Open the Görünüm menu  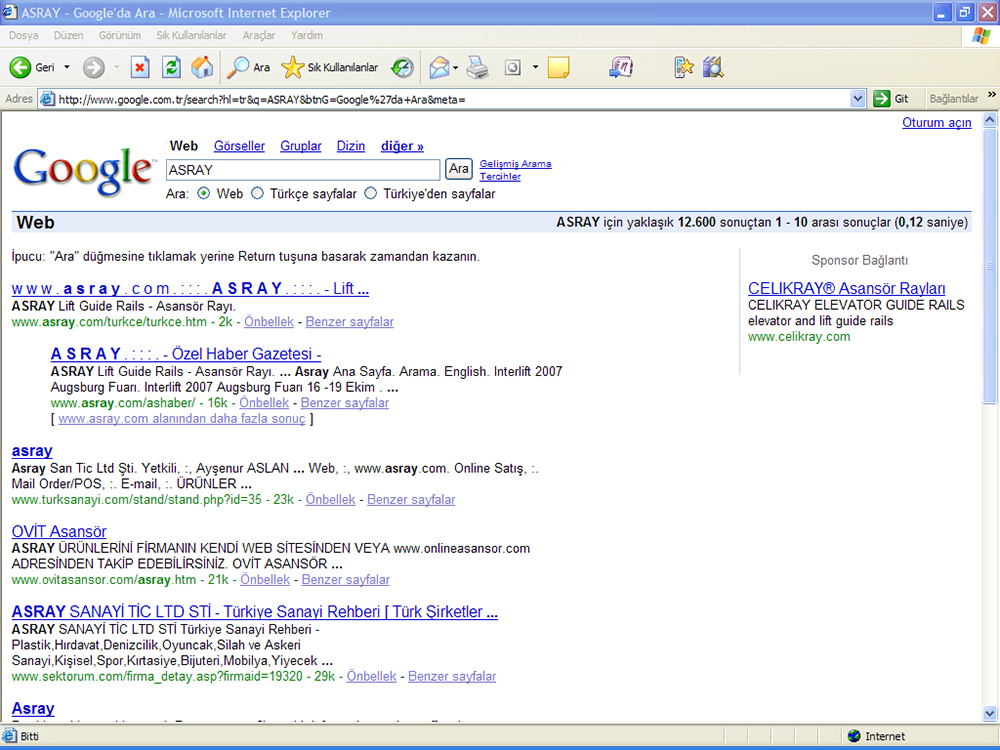[119, 35]
